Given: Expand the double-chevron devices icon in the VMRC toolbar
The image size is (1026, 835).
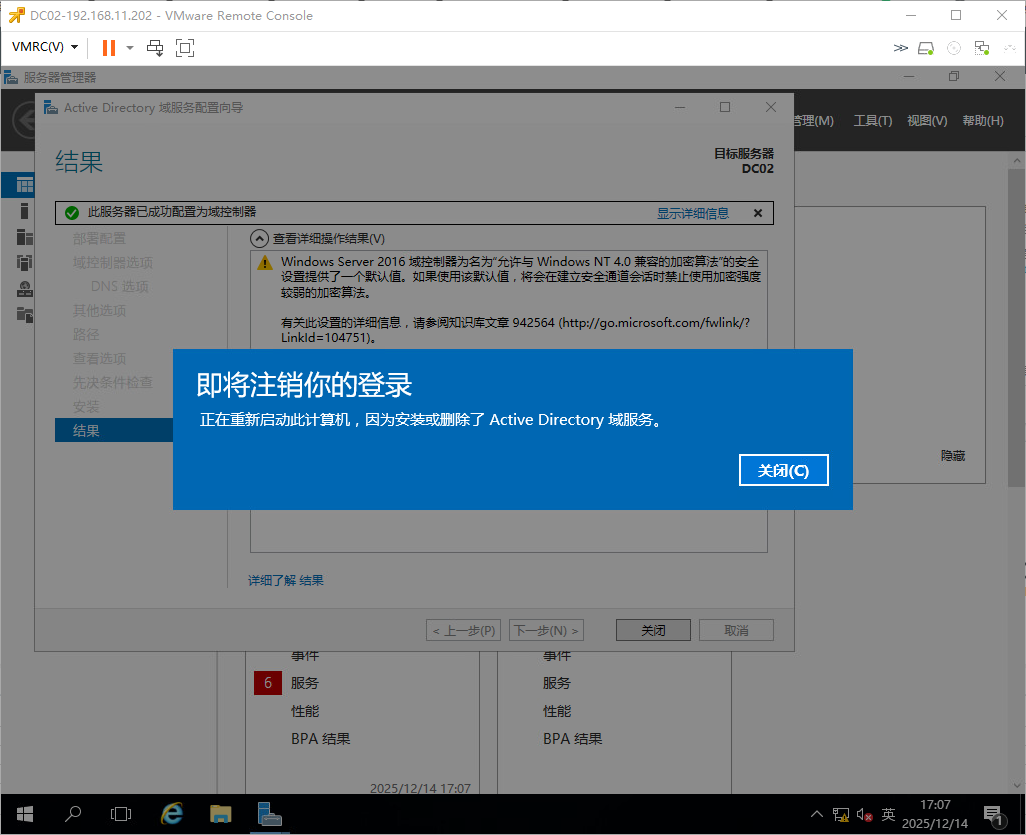Looking at the screenshot, I should coord(901,48).
